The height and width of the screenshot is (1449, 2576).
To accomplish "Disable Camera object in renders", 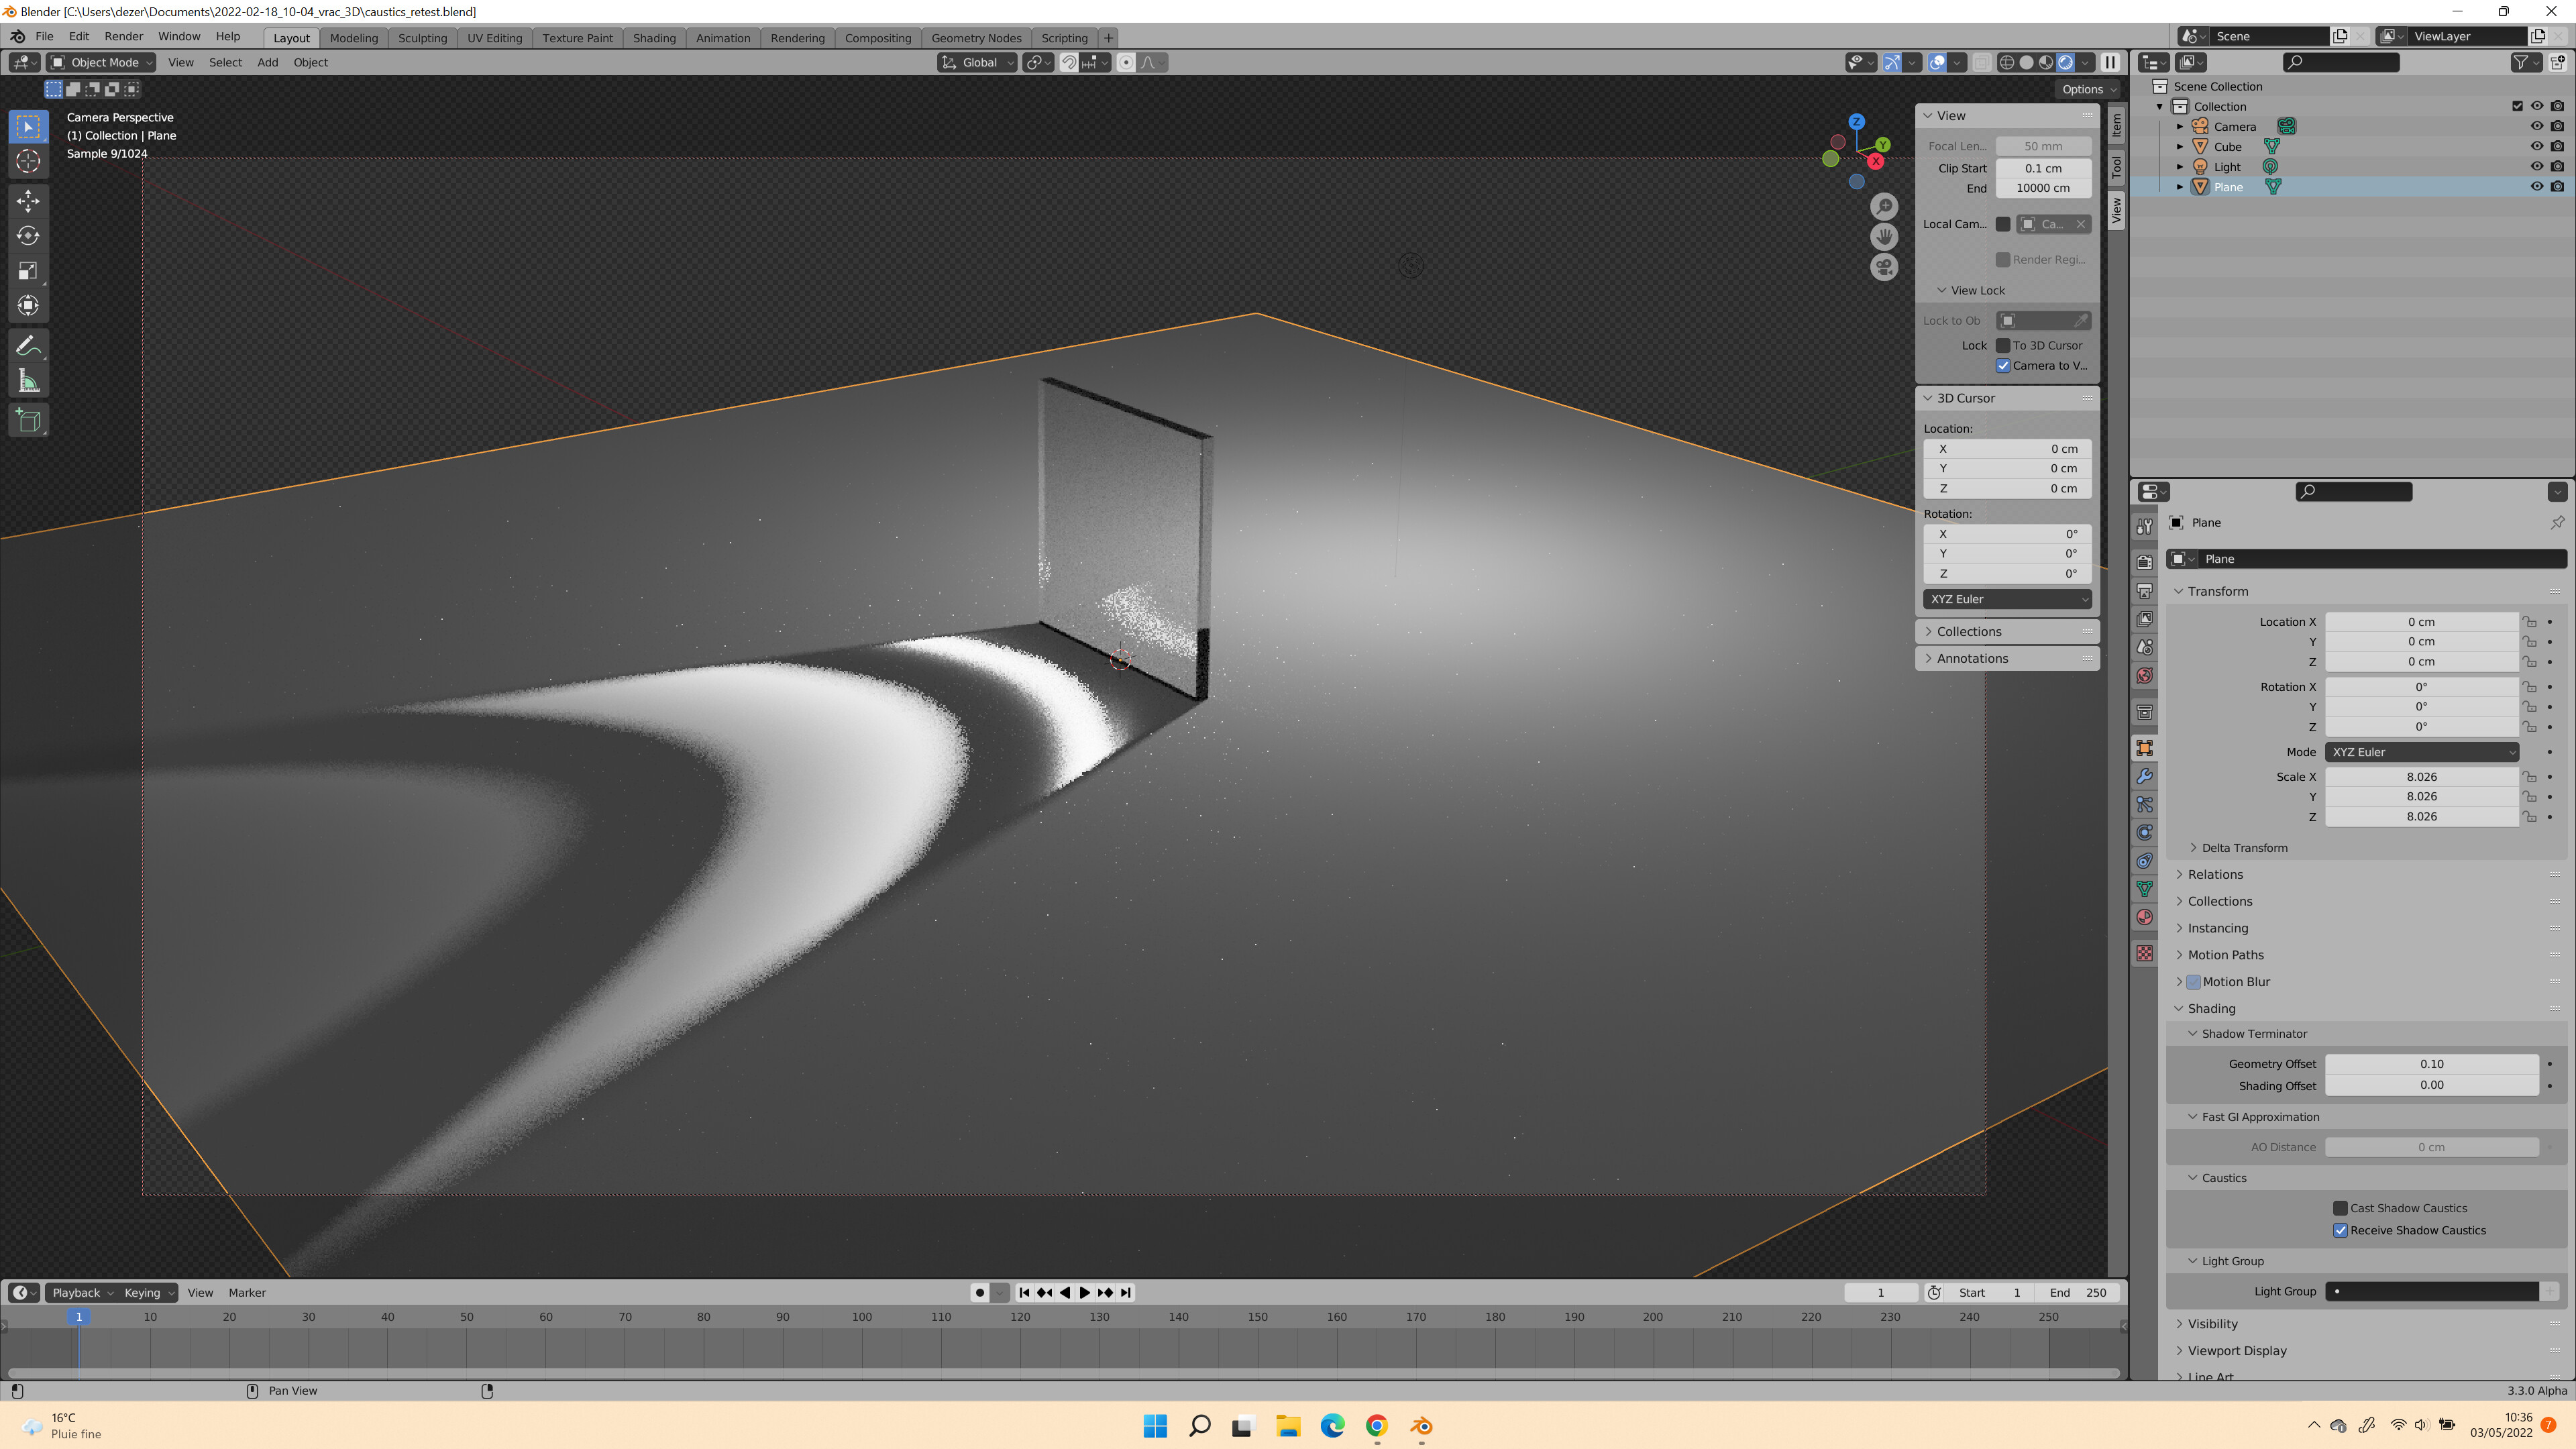I will pos(2557,126).
